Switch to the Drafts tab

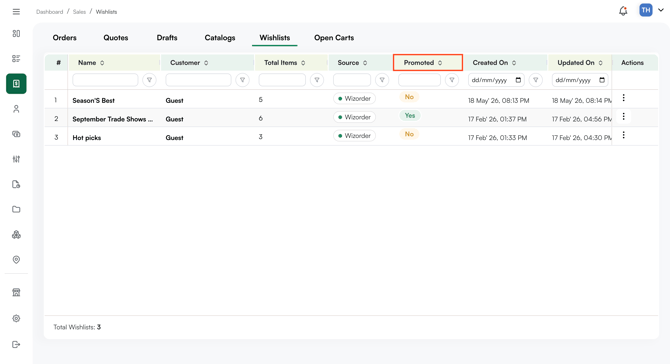167,38
